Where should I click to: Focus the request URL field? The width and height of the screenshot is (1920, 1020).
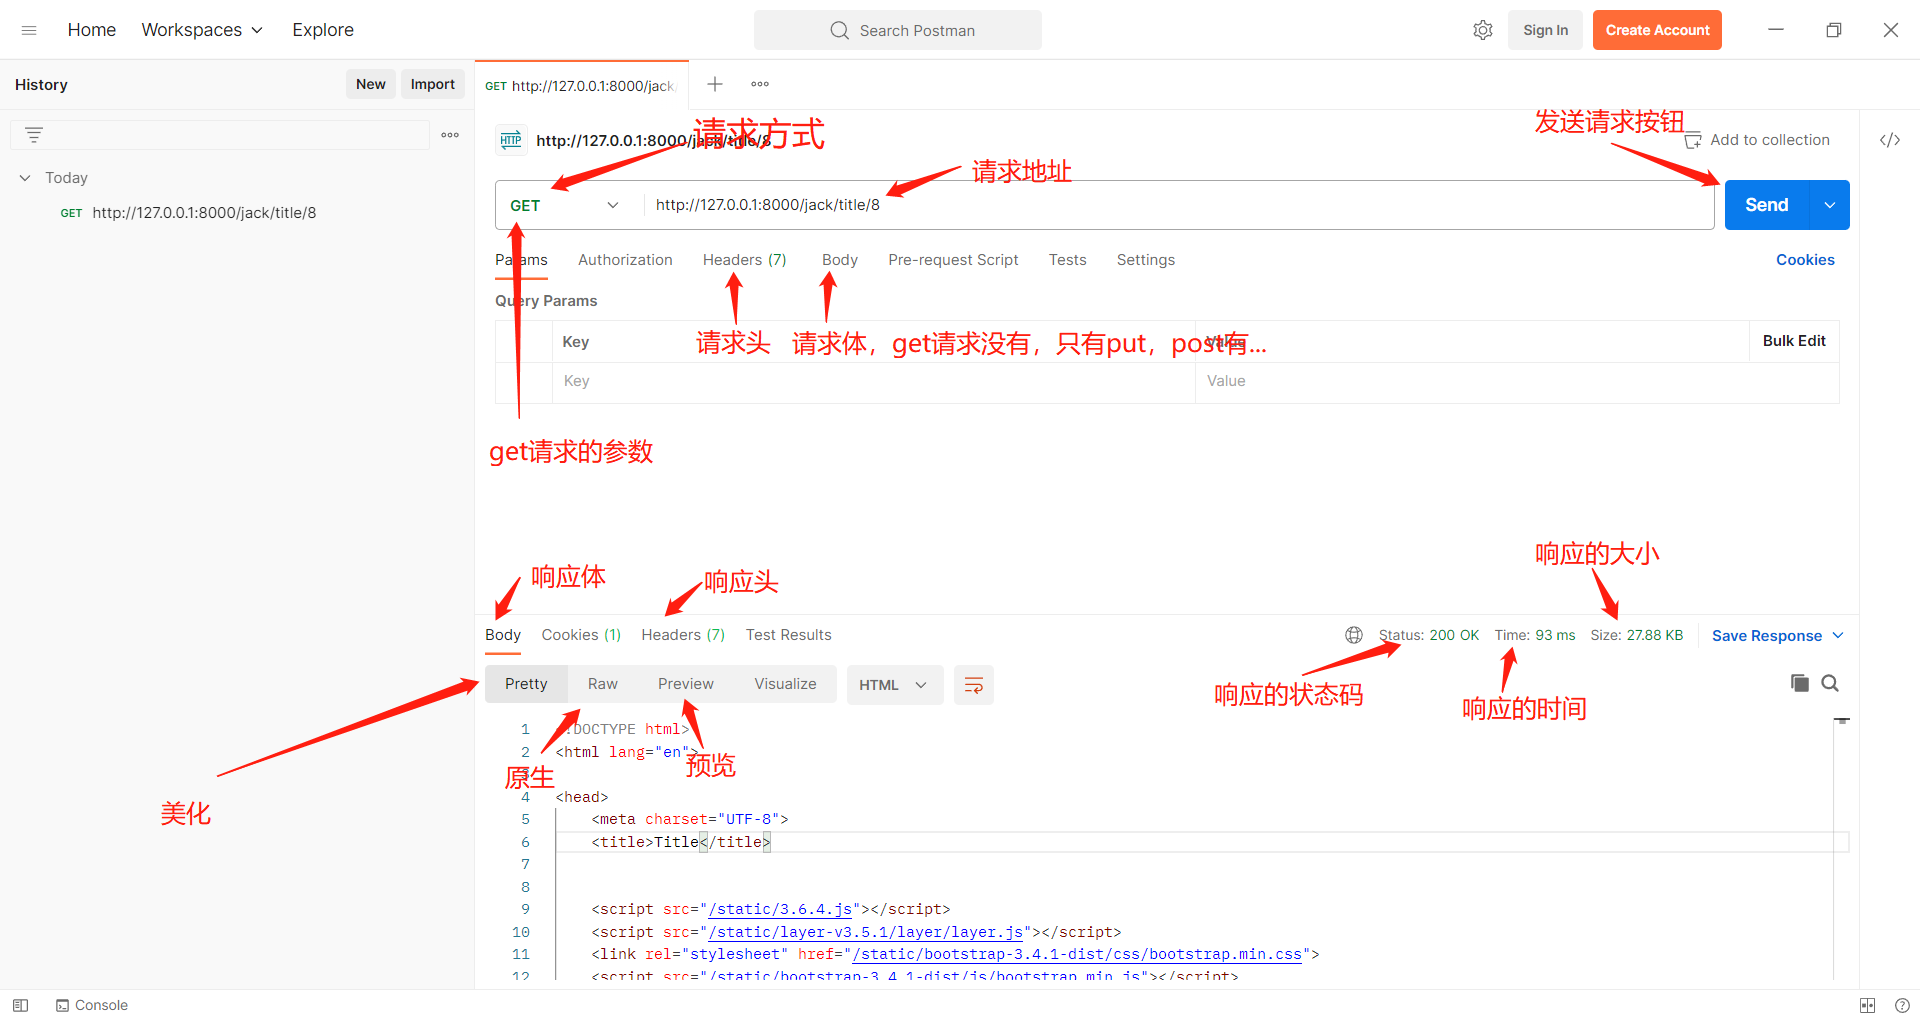pos(1180,205)
